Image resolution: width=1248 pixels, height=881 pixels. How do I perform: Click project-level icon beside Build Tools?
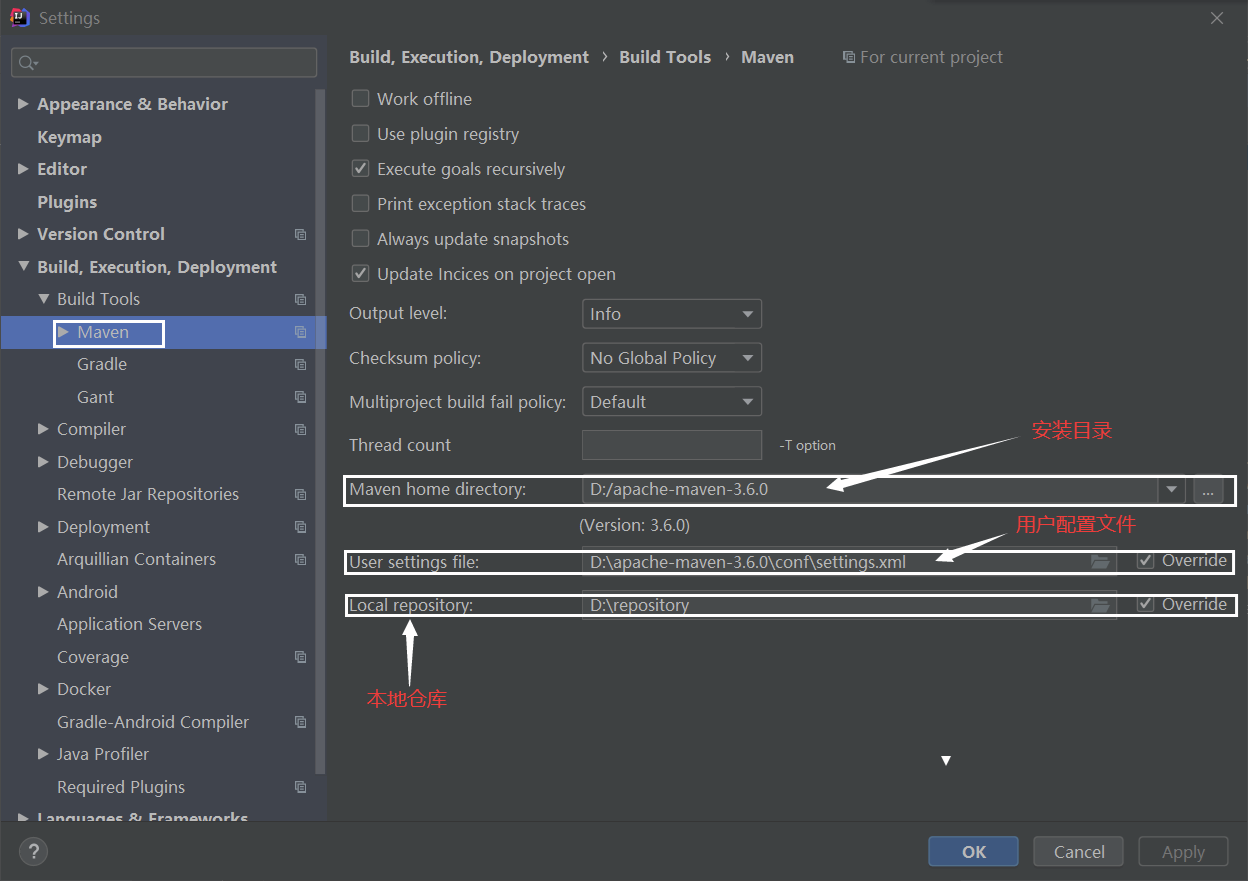[300, 299]
